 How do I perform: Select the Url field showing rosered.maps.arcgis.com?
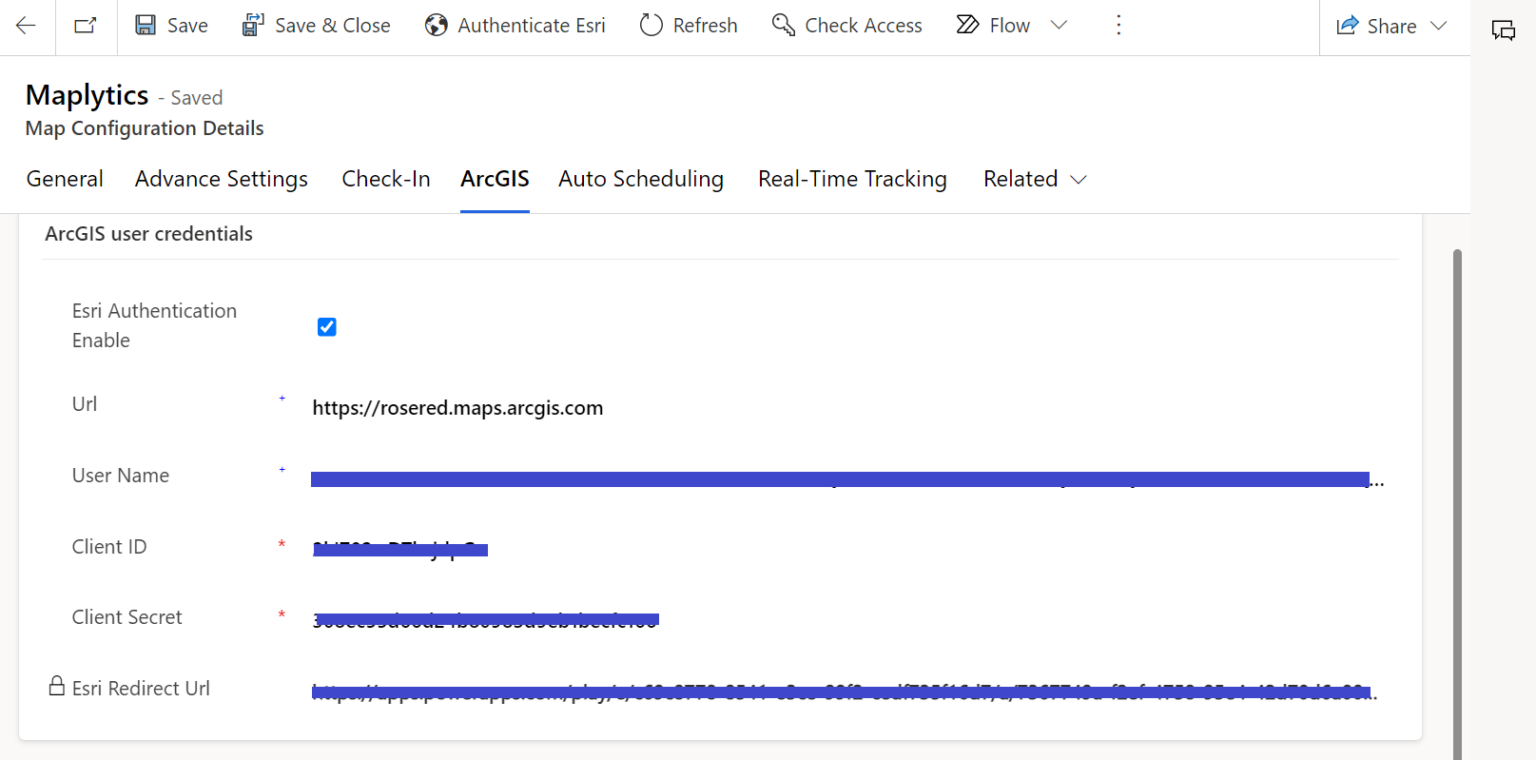pos(457,407)
